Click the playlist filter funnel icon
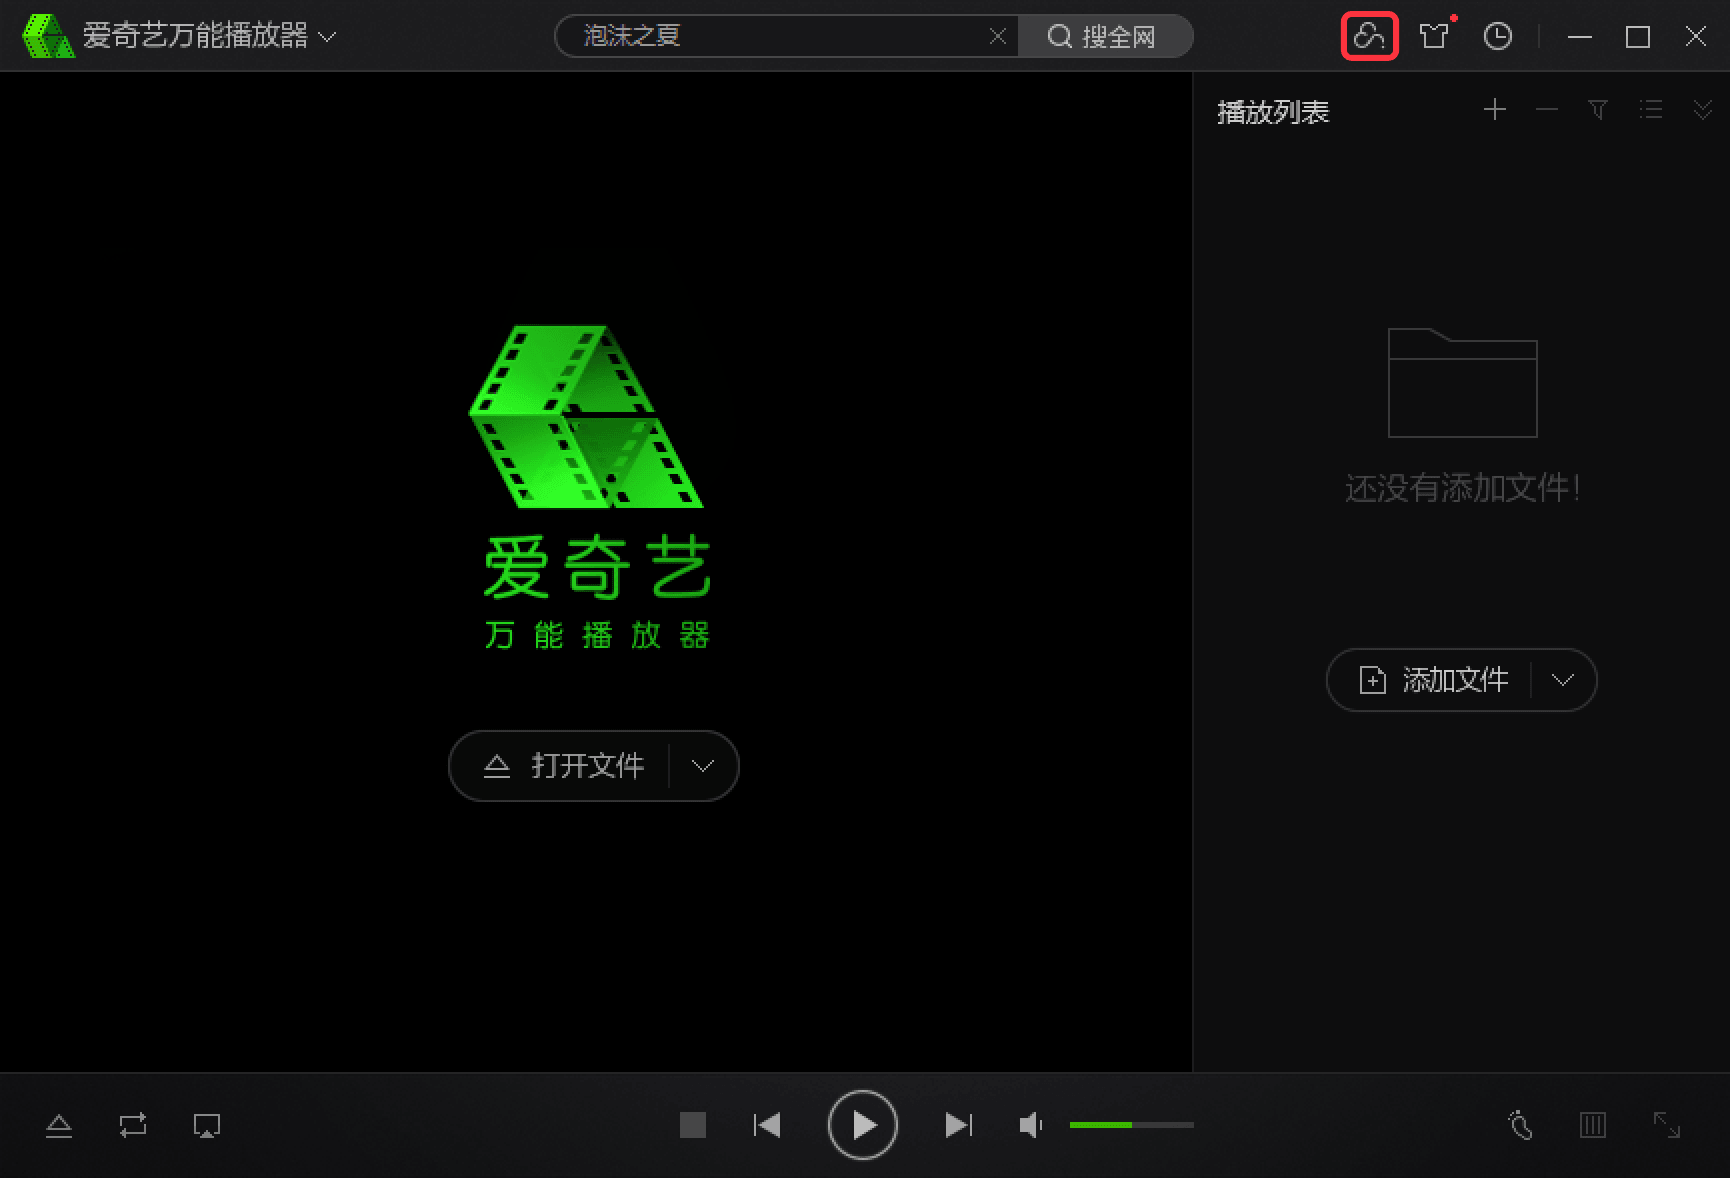The height and width of the screenshot is (1178, 1730). pos(1598,109)
